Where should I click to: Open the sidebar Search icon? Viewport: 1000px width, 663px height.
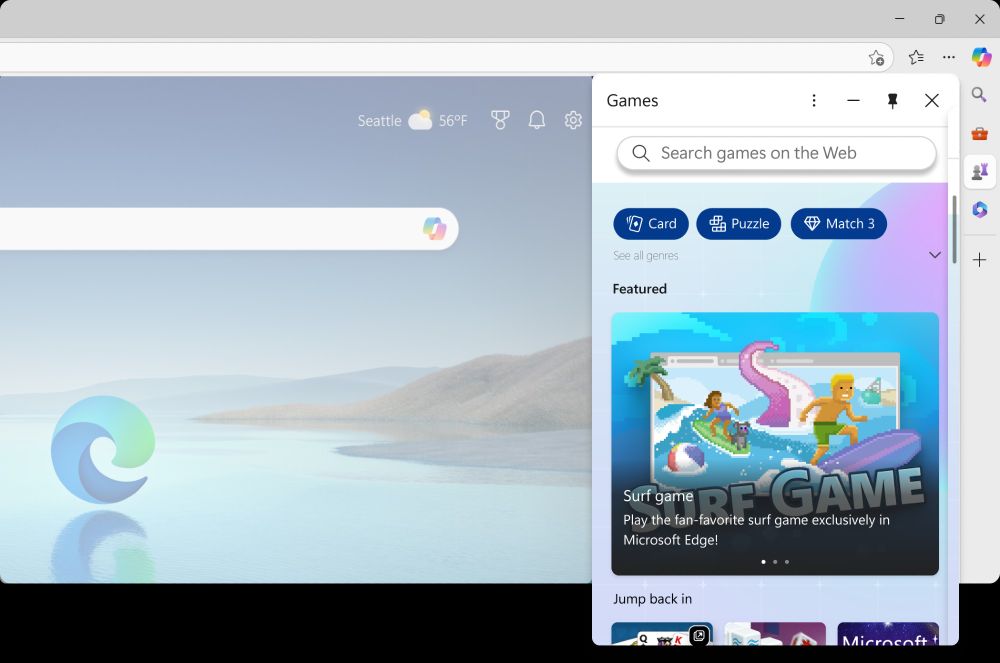click(x=979, y=95)
